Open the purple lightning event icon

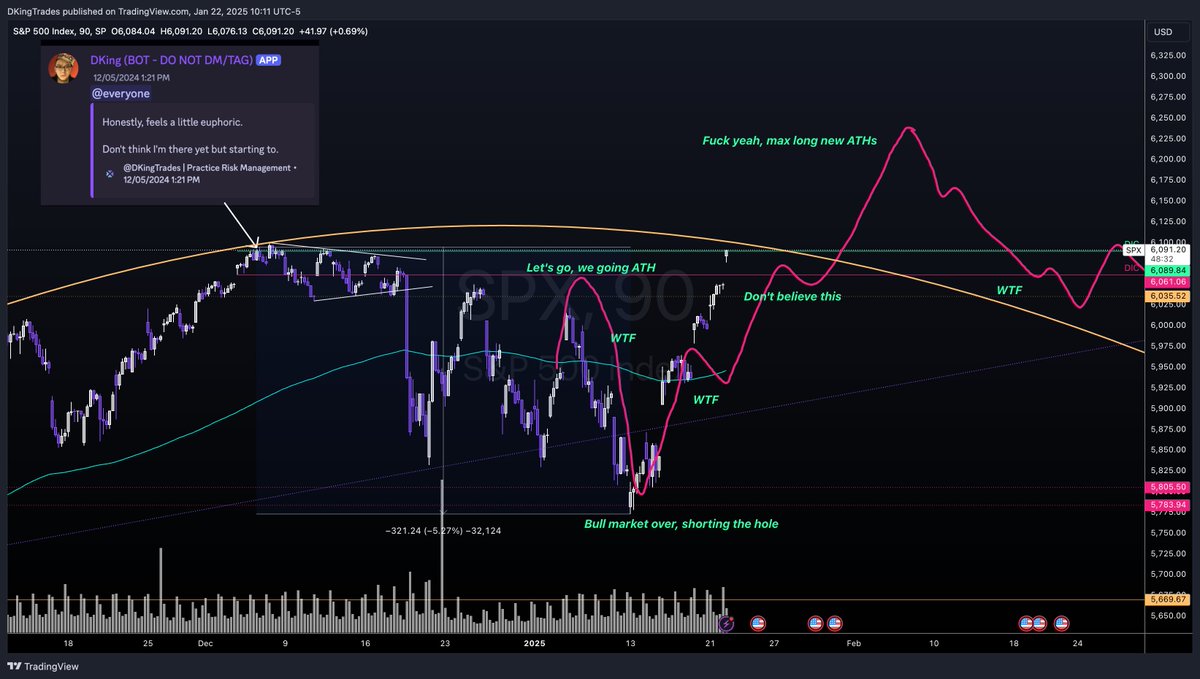coord(727,623)
